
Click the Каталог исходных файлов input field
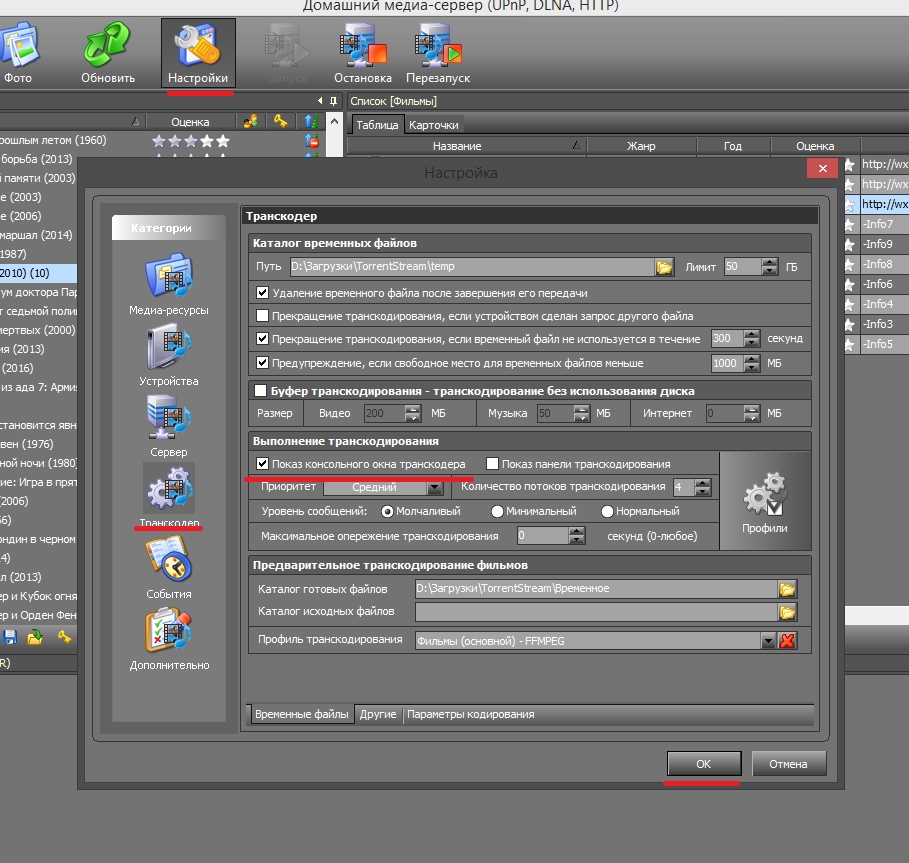click(x=595, y=612)
